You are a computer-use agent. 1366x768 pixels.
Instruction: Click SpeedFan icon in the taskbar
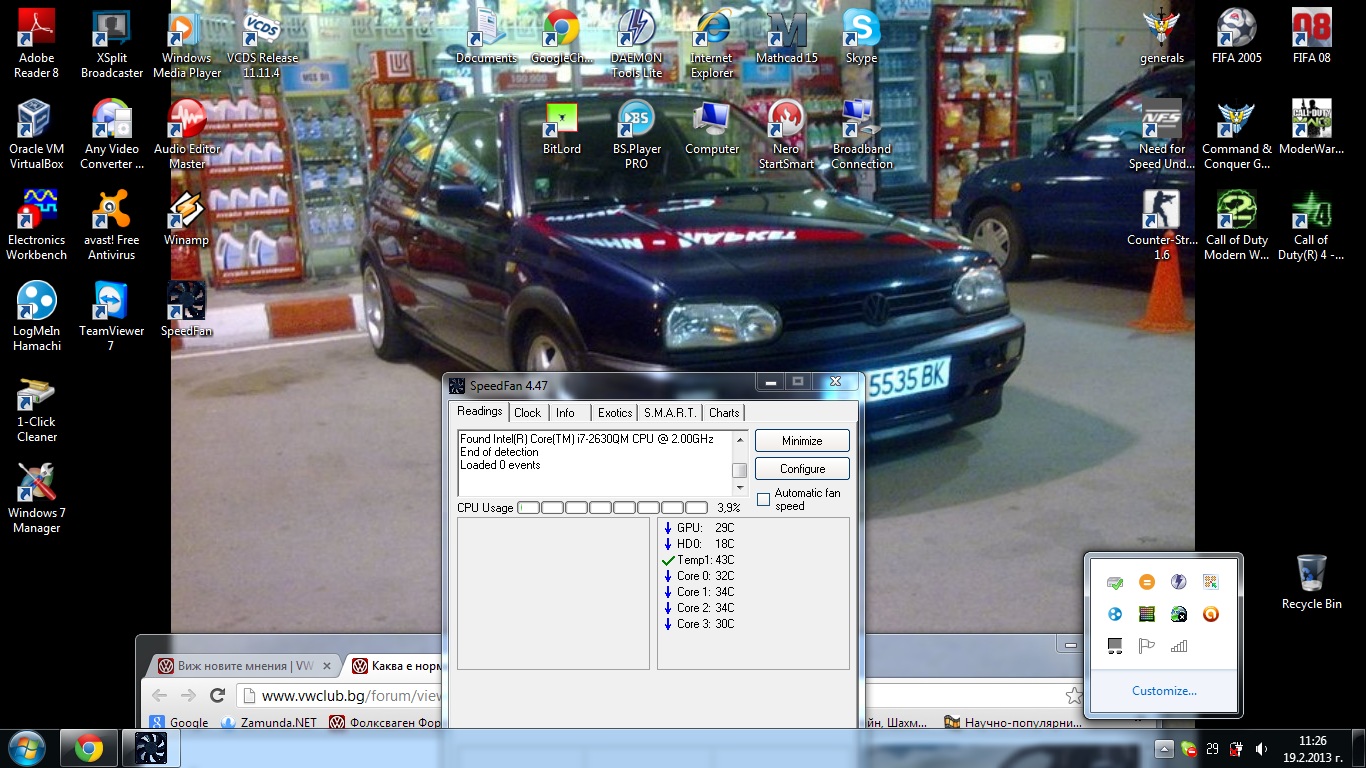[x=151, y=748]
